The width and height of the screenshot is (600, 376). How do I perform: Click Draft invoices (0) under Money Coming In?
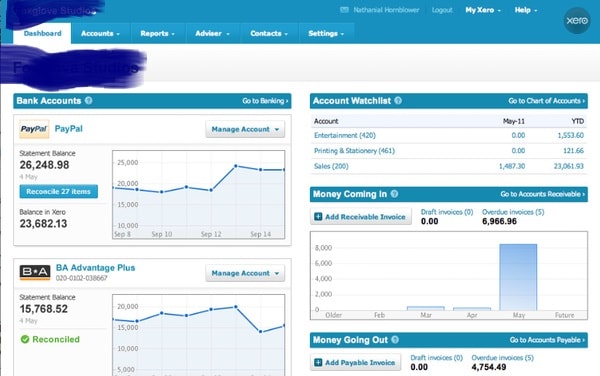tap(447, 212)
